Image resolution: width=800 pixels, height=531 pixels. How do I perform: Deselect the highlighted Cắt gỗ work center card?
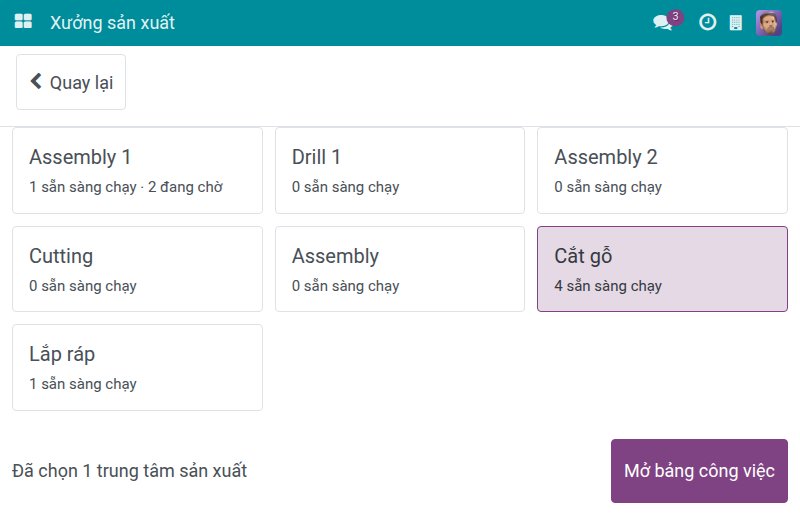(x=662, y=269)
